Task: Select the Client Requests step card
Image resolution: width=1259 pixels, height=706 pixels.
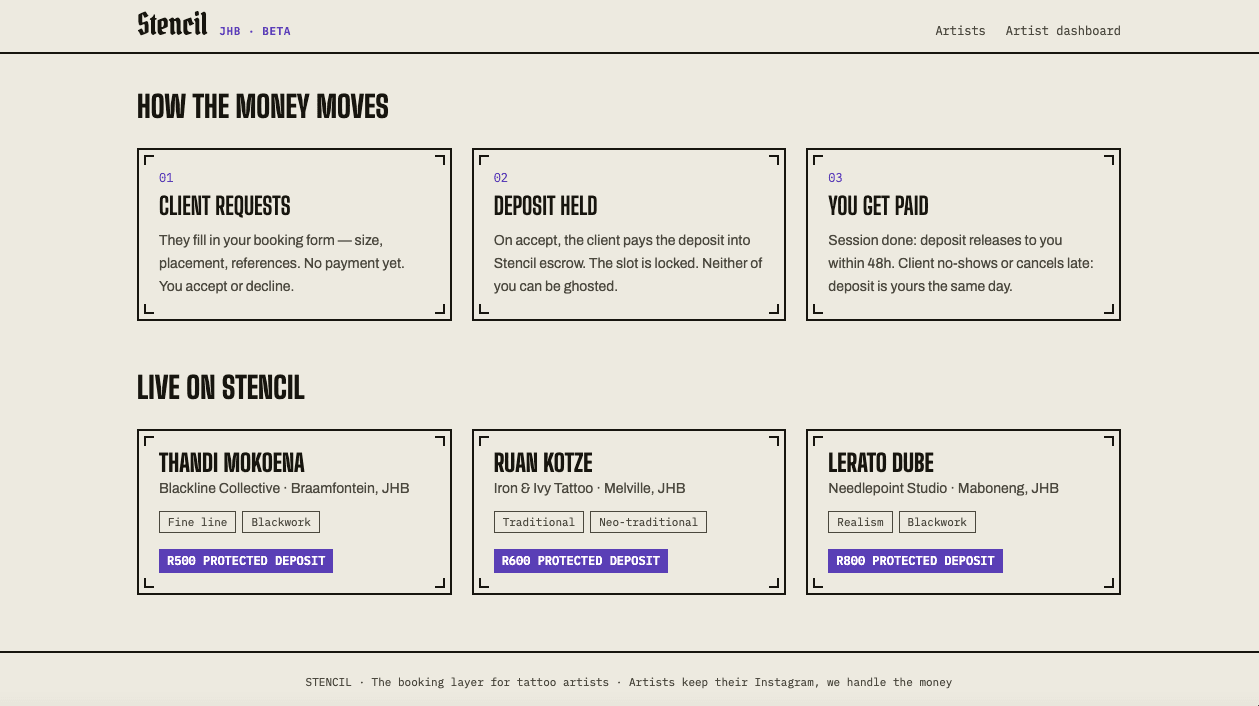Action: (294, 235)
